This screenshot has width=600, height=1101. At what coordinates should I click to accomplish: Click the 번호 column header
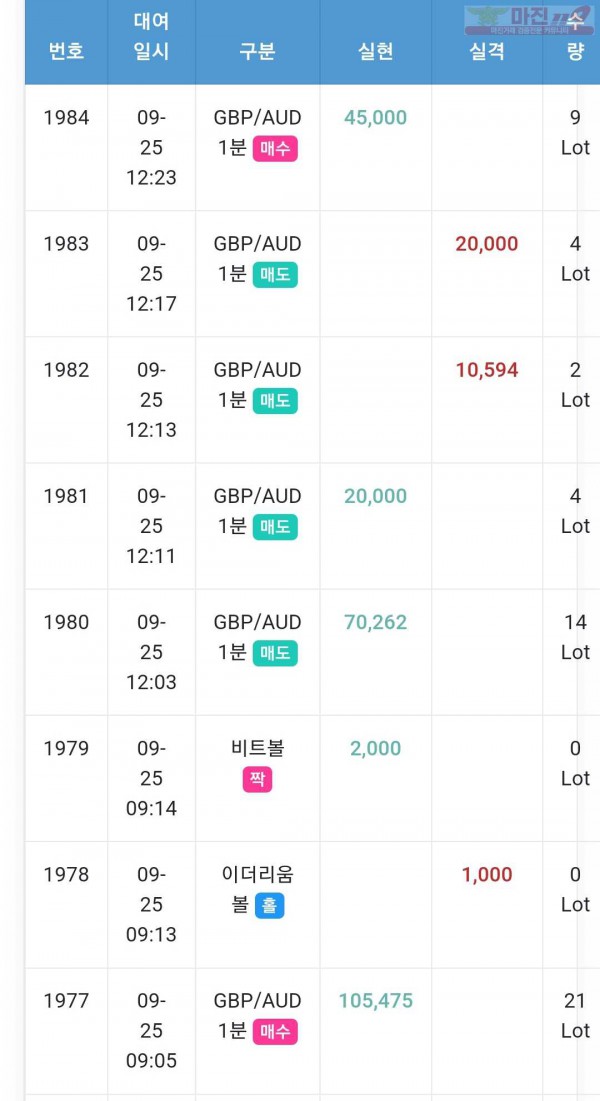tap(66, 51)
